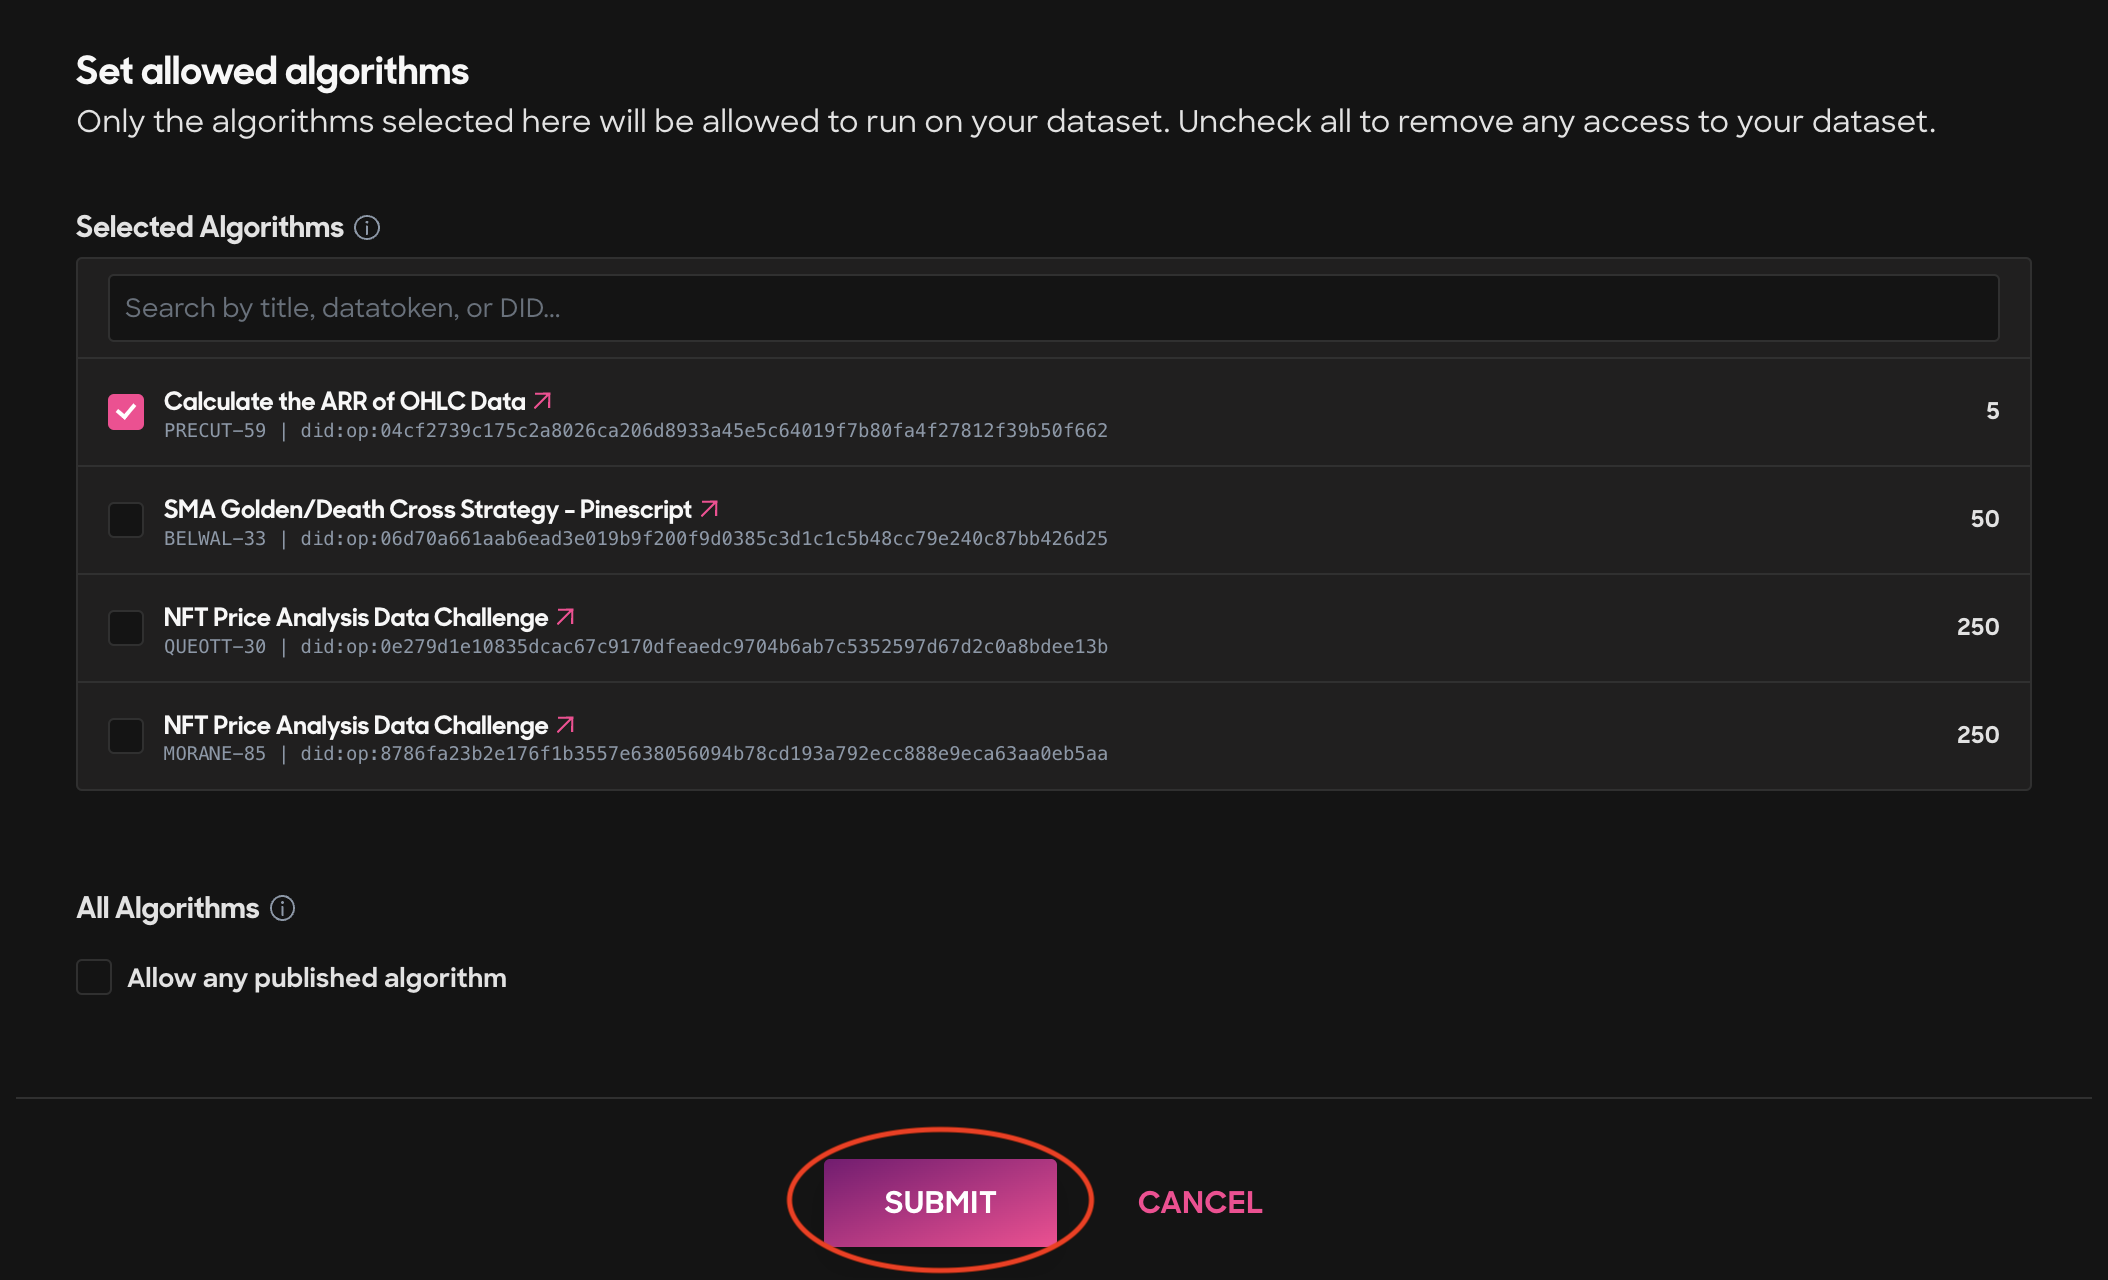Check the MORANE-85 NFT Price Analysis checkbox
This screenshot has height=1280, width=2108.
click(126, 735)
